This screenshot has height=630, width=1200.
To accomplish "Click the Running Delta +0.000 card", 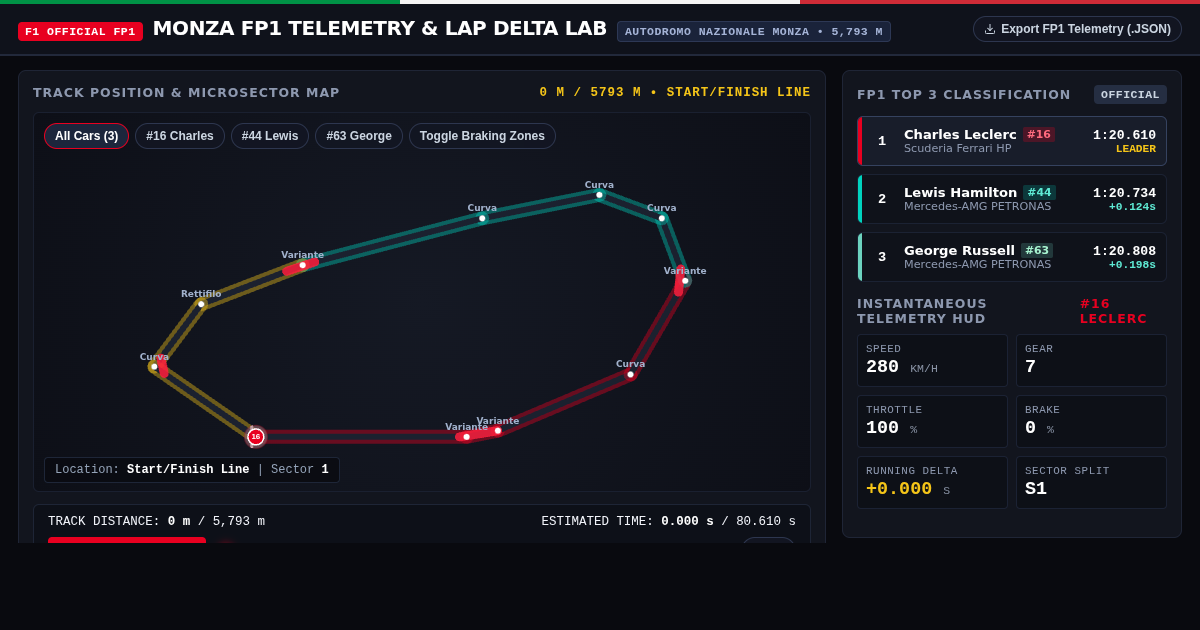I will [x=932, y=482].
